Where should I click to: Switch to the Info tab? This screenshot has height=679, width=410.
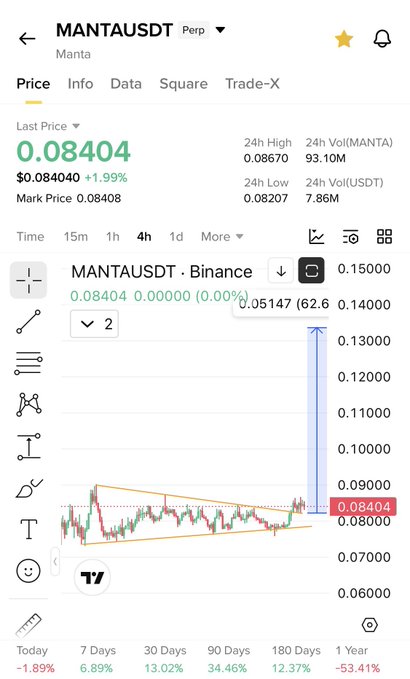pyautogui.click(x=81, y=84)
